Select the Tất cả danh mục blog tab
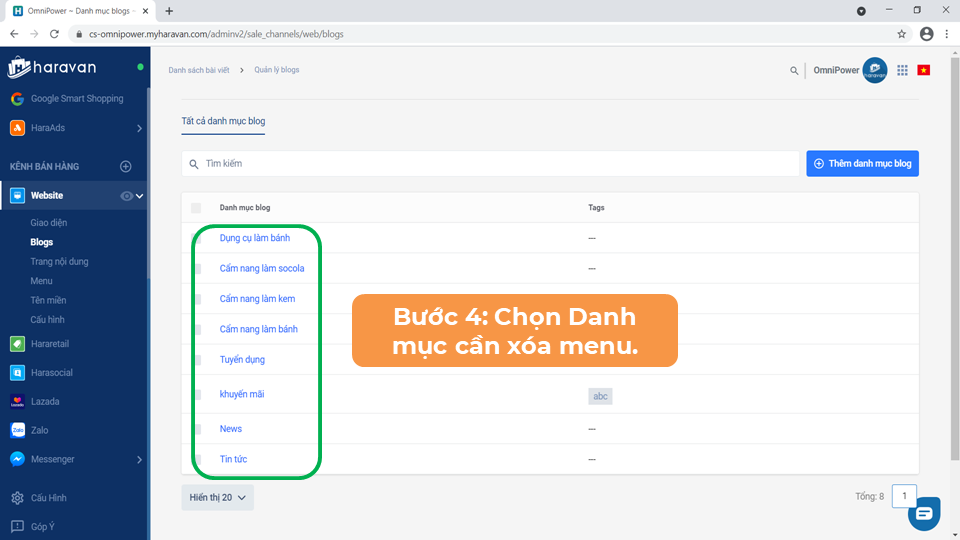This screenshot has height=540, width=960. (x=223, y=121)
